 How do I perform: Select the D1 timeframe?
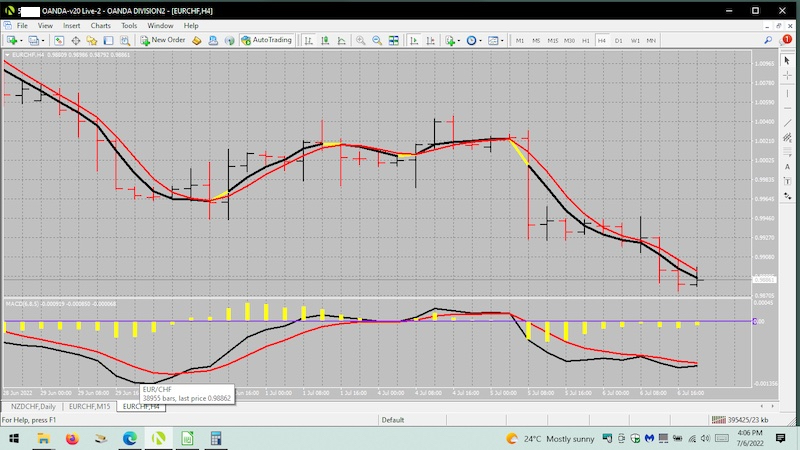tap(618, 40)
